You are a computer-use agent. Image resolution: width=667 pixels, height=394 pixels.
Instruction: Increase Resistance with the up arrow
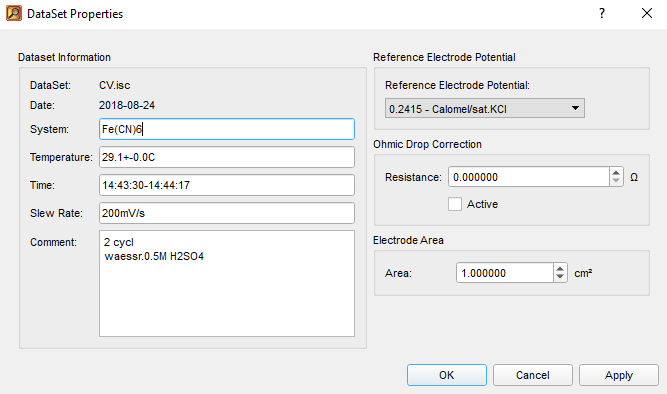tap(616, 172)
